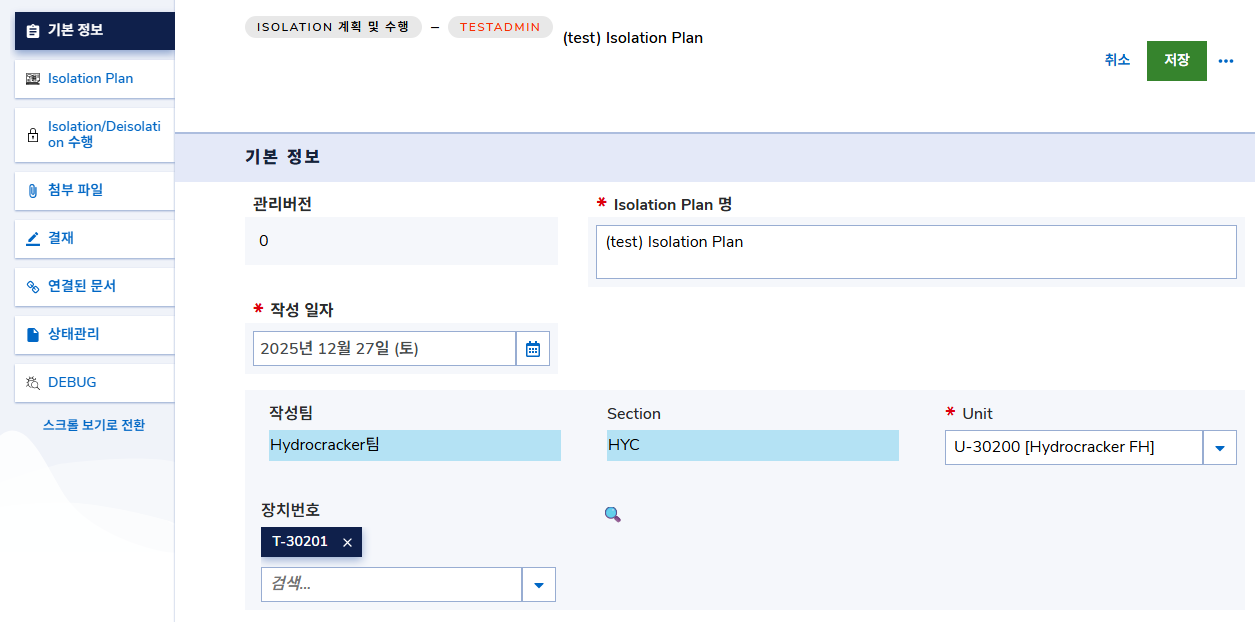Open the 첨부 파일 attachments tab

point(94,190)
